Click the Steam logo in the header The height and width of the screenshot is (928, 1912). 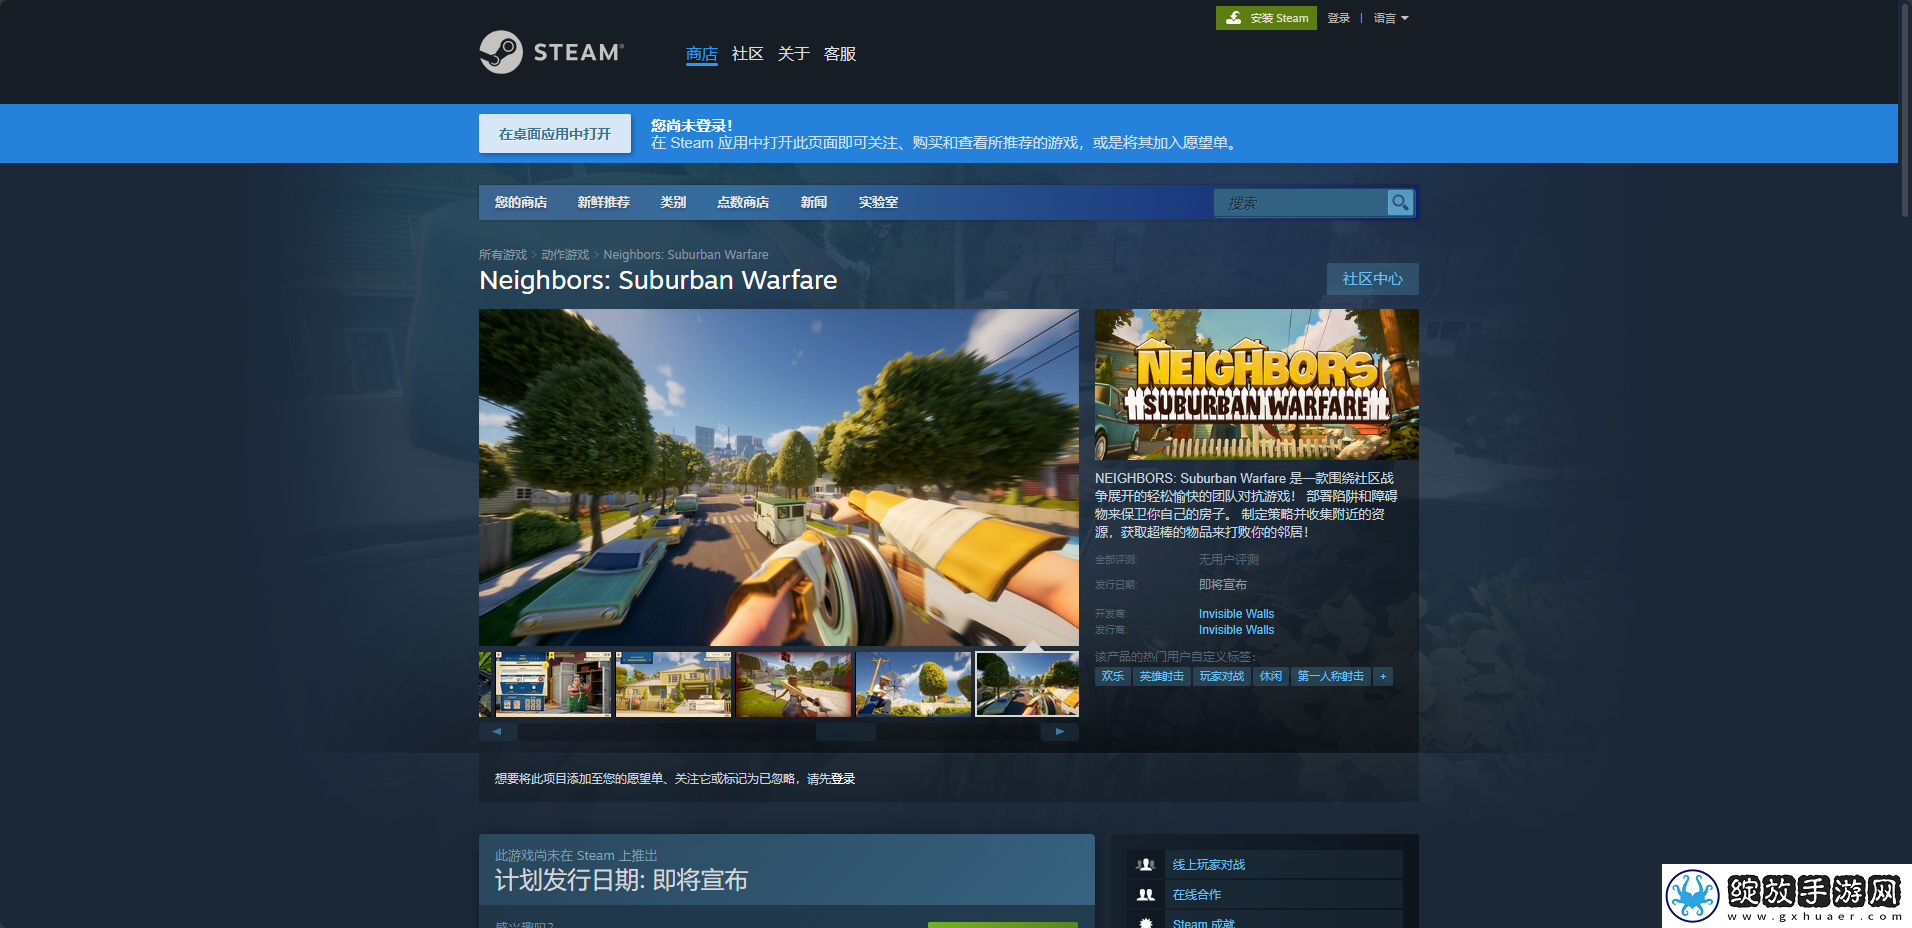551,52
